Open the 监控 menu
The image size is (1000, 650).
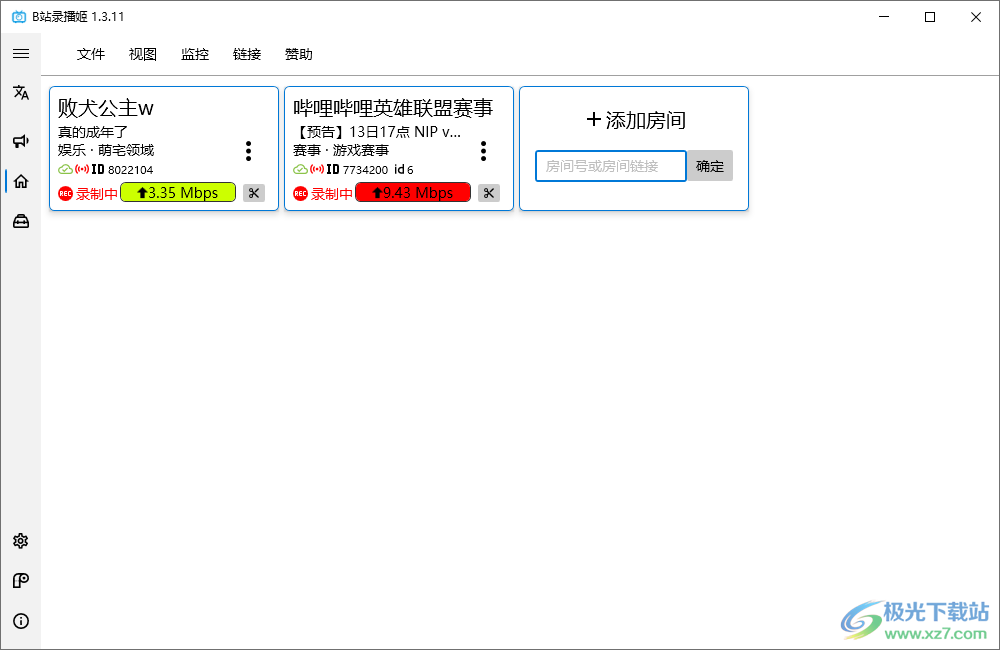[x=195, y=54]
